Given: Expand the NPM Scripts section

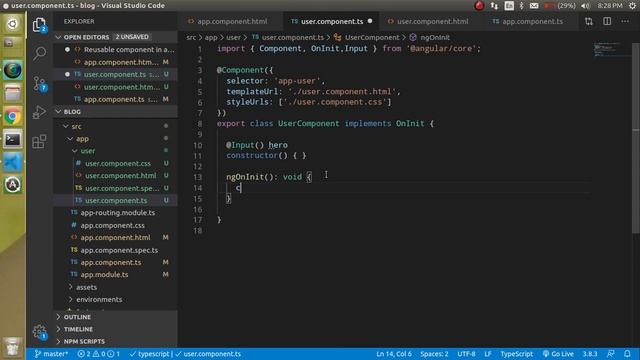Looking at the screenshot, I should click(116, 341).
